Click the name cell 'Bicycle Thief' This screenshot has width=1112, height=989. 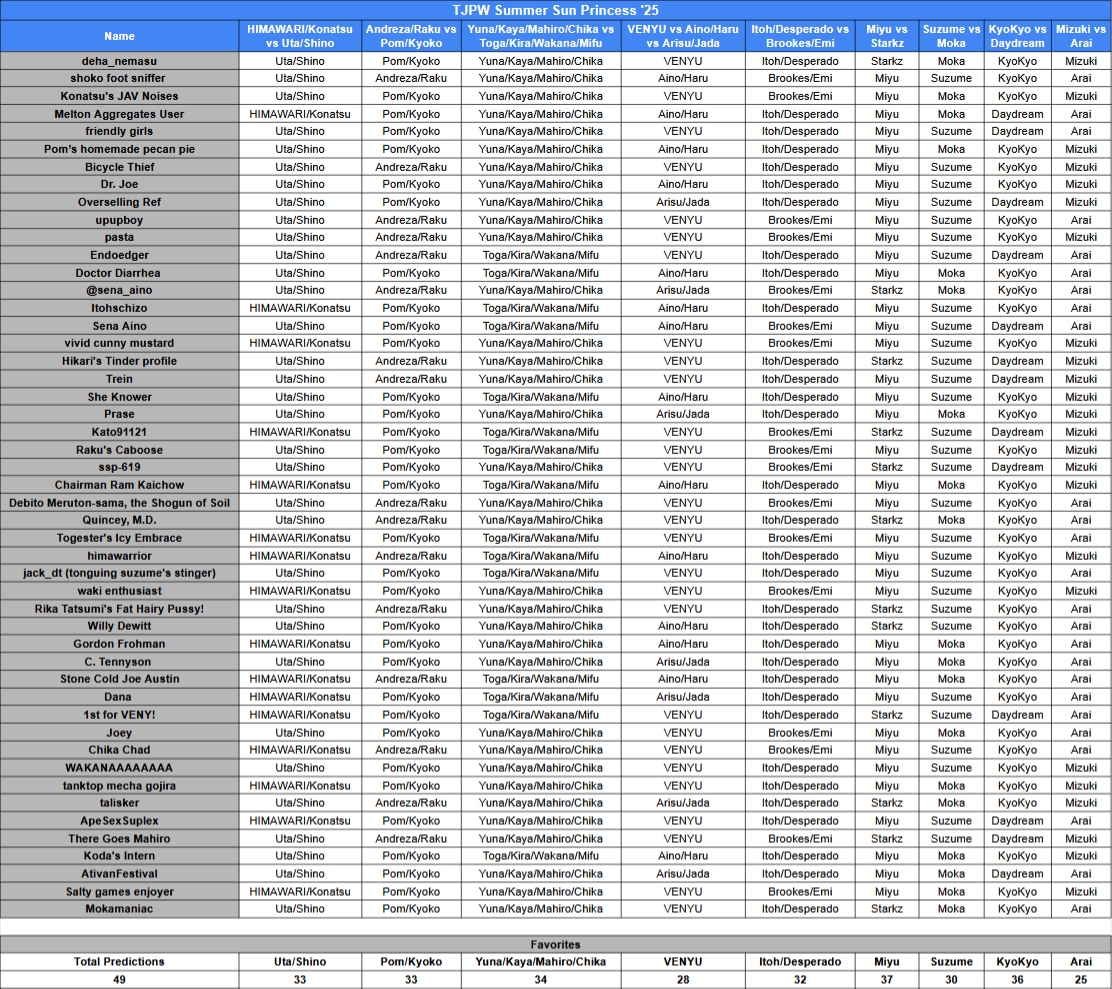119,167
